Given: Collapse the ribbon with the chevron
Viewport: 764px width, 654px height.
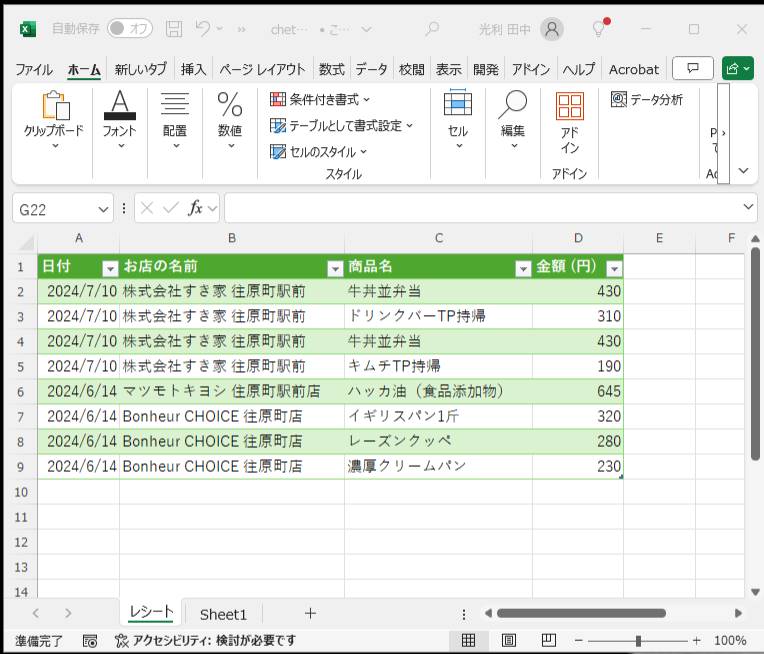Looking at the screenshot, I should click(744, 171).
